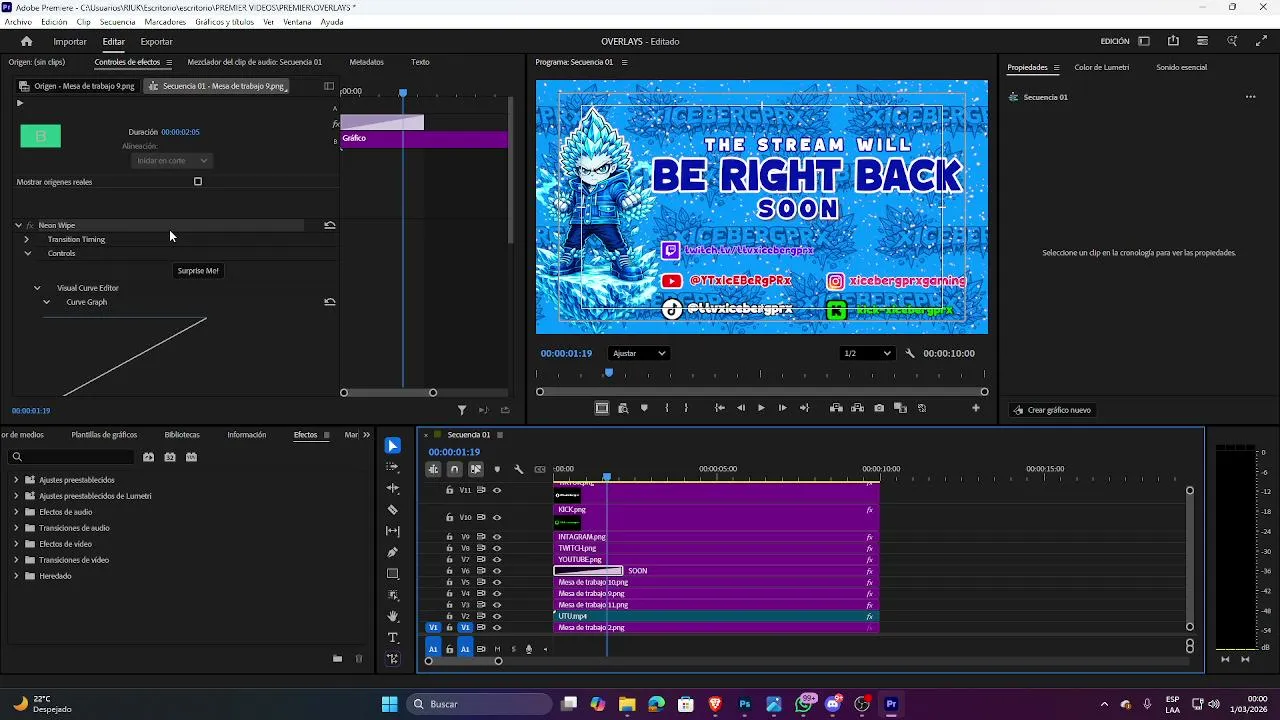
Task: Toggle Snap in timeline
Action: tap(454, 469)
